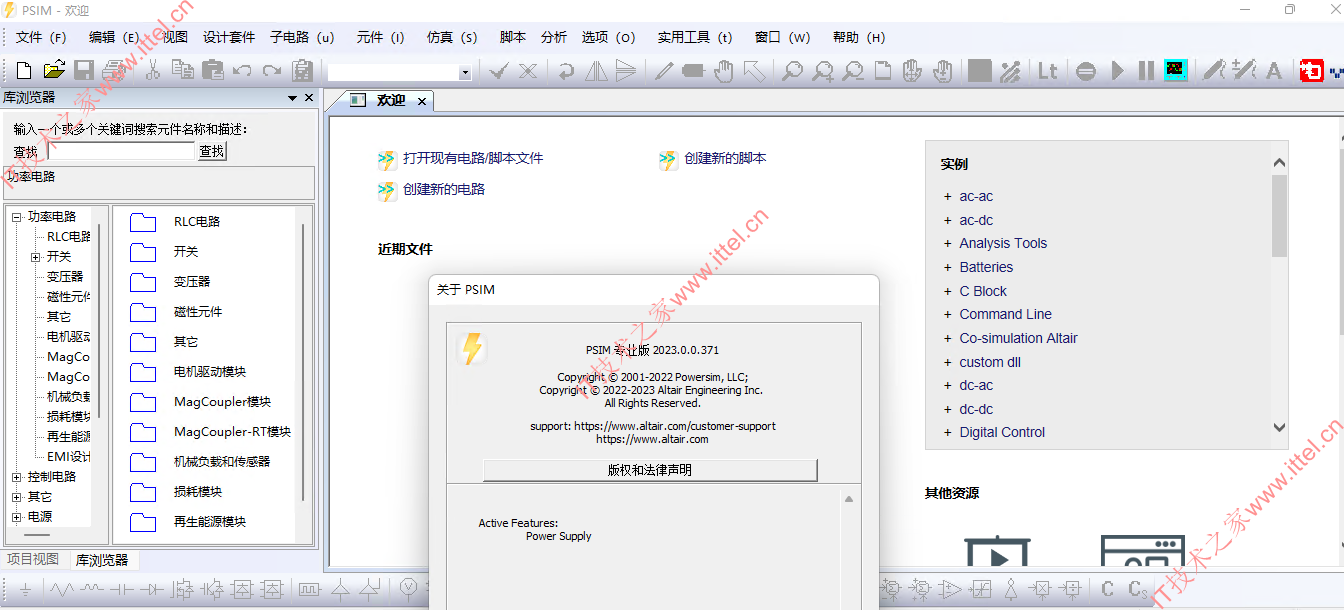Expand the Co-simulation Altair example
1344x610 pixels.
pos(947,338)
